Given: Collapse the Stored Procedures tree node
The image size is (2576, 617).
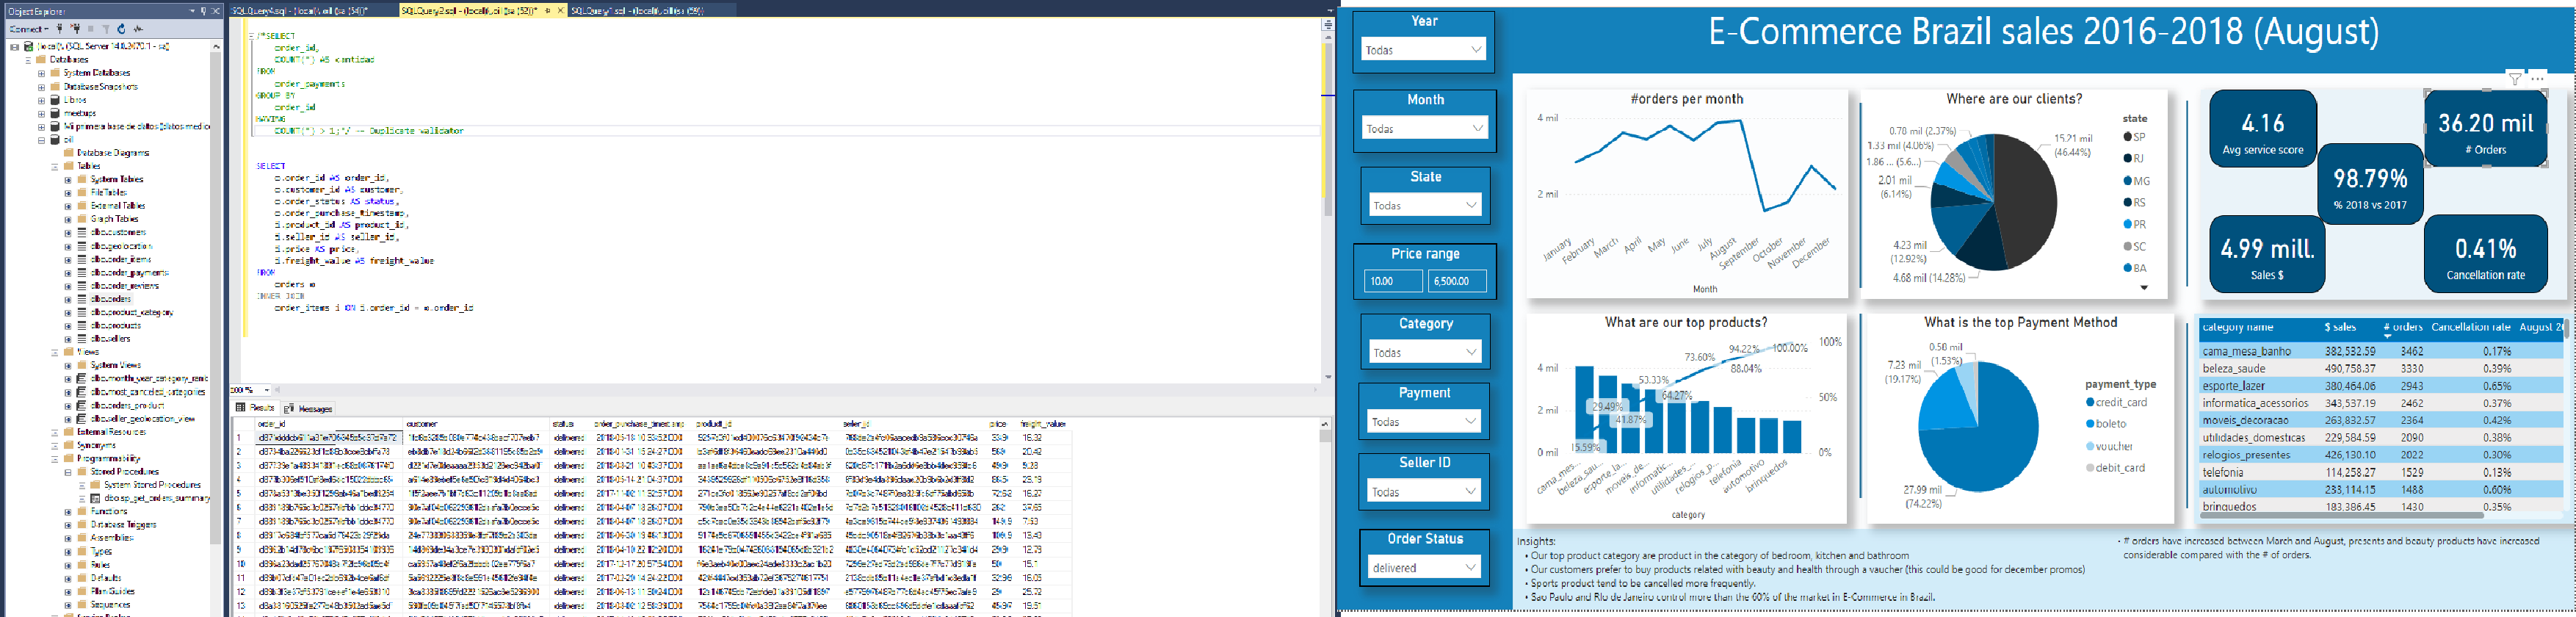Looking at the screenshot, I should (68, 472).
